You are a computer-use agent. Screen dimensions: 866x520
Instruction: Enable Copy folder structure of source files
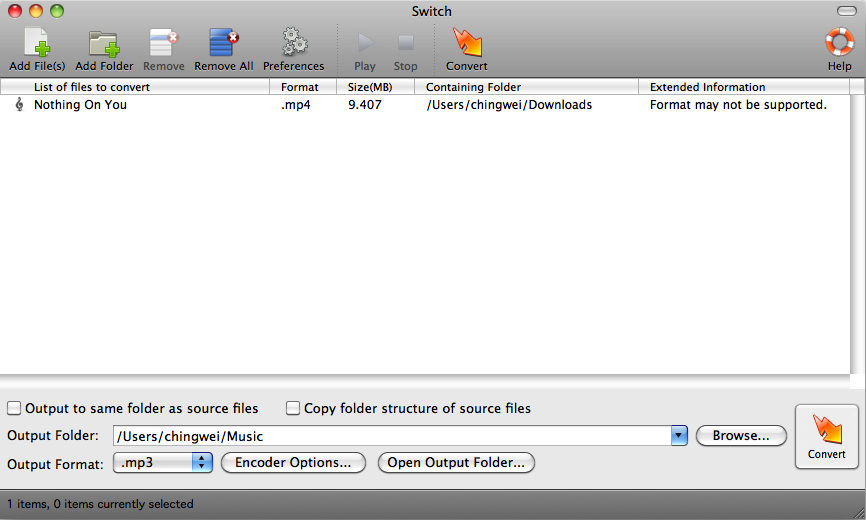[293, 408]
